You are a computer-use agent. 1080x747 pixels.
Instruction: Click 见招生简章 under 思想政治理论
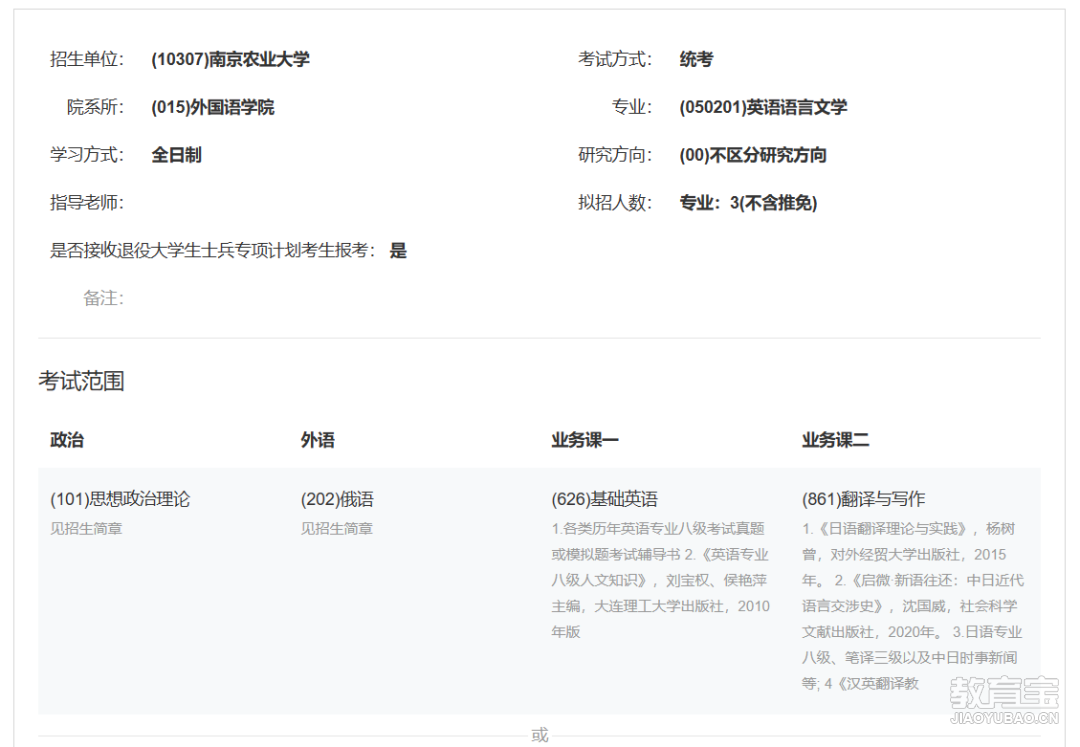click(86, 529)
